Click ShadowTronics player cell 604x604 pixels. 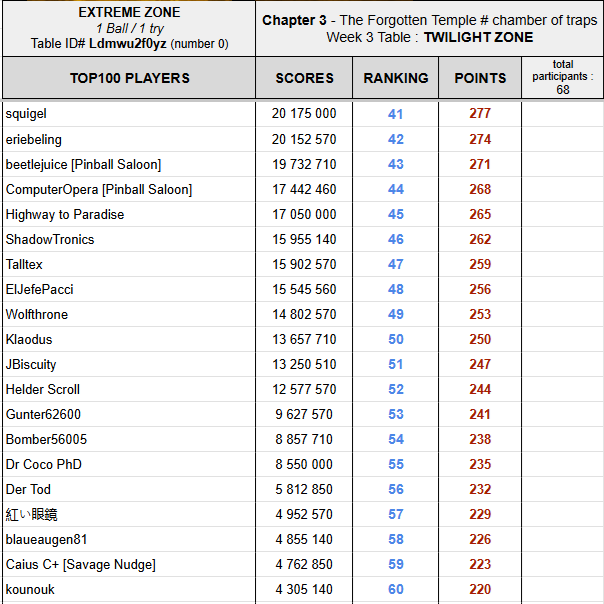pyautogui.click(x=50, y=239)
